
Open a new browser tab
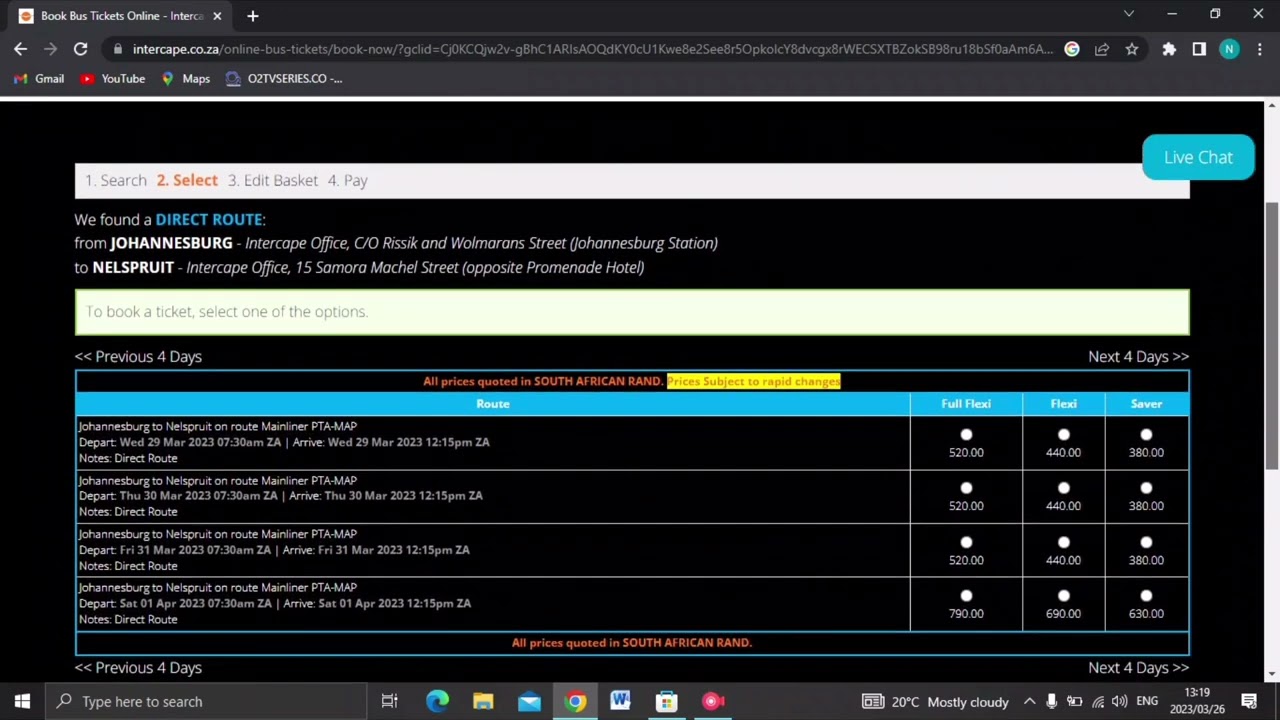coord(253,16)
